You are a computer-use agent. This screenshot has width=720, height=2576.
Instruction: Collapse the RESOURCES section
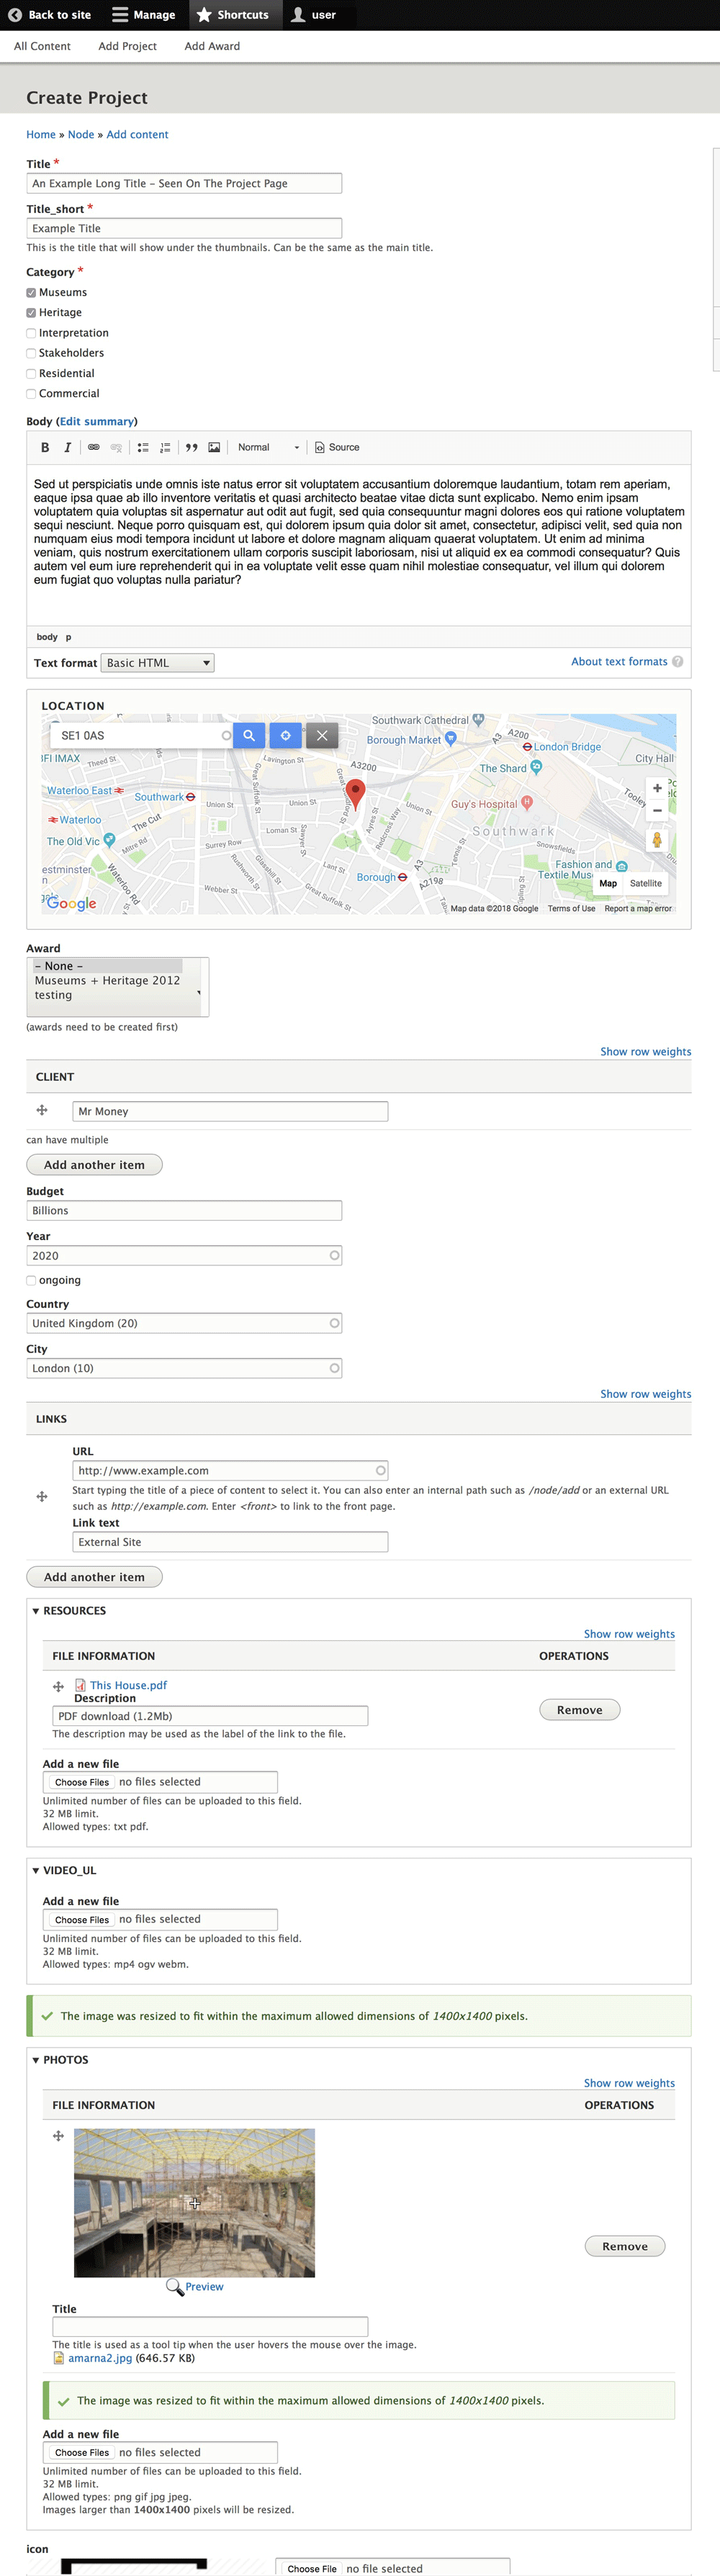[x=37, y=1611]
